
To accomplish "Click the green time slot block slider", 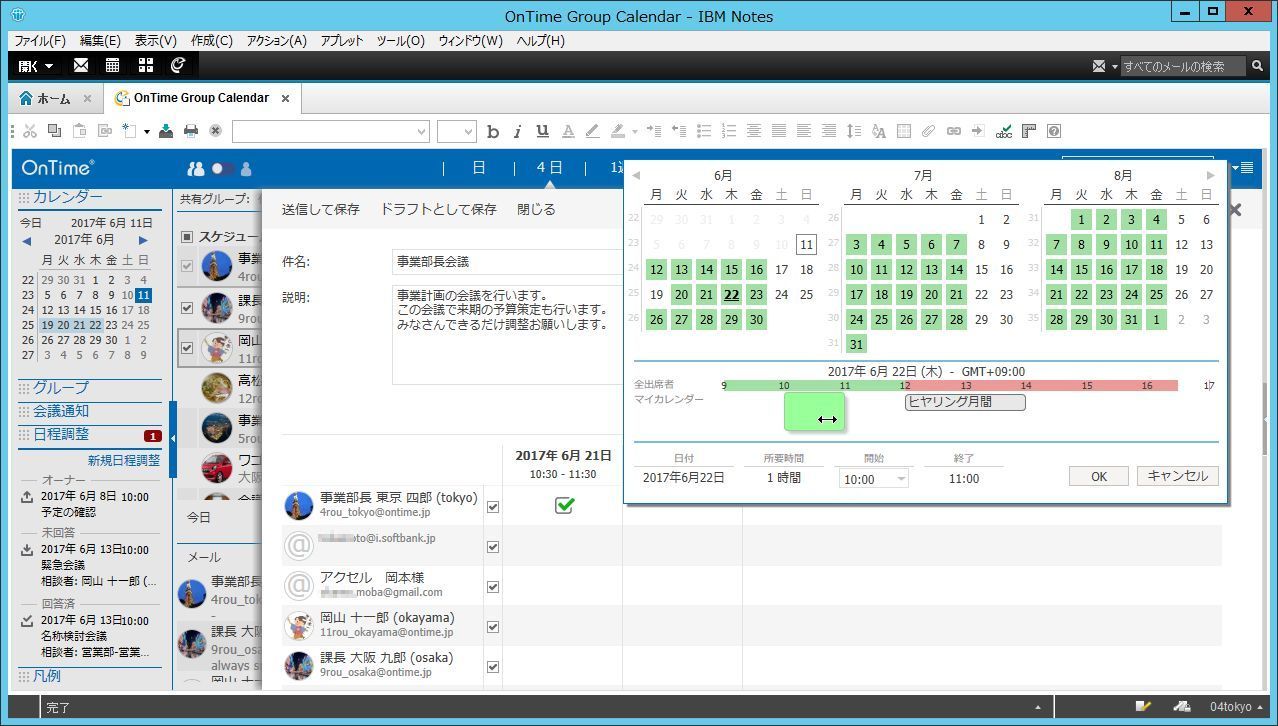I will (x=814, y=411).
